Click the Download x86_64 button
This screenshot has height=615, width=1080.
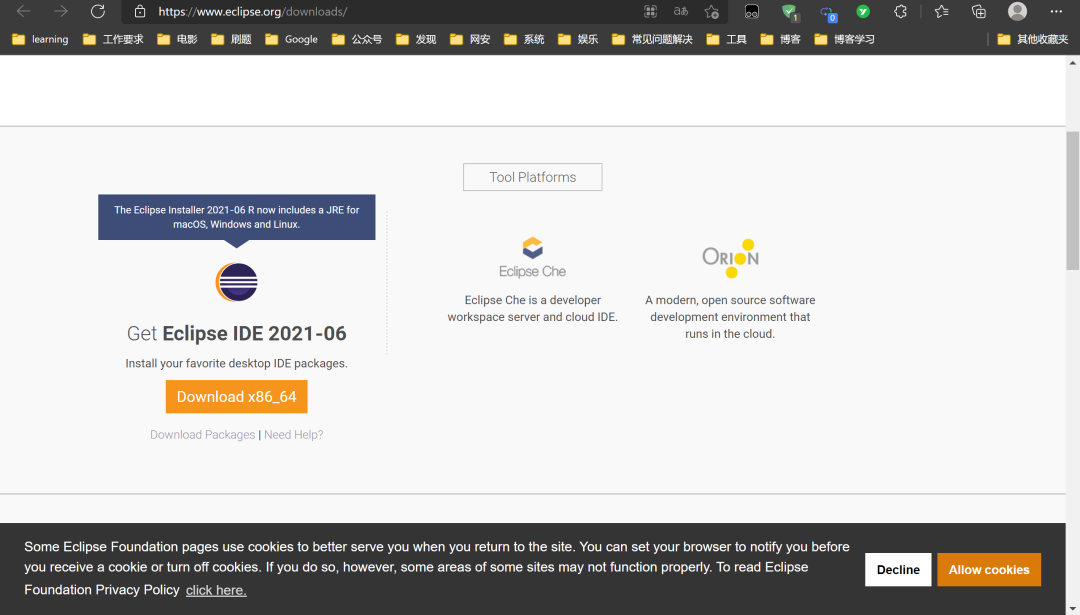(x=236, y=397)
